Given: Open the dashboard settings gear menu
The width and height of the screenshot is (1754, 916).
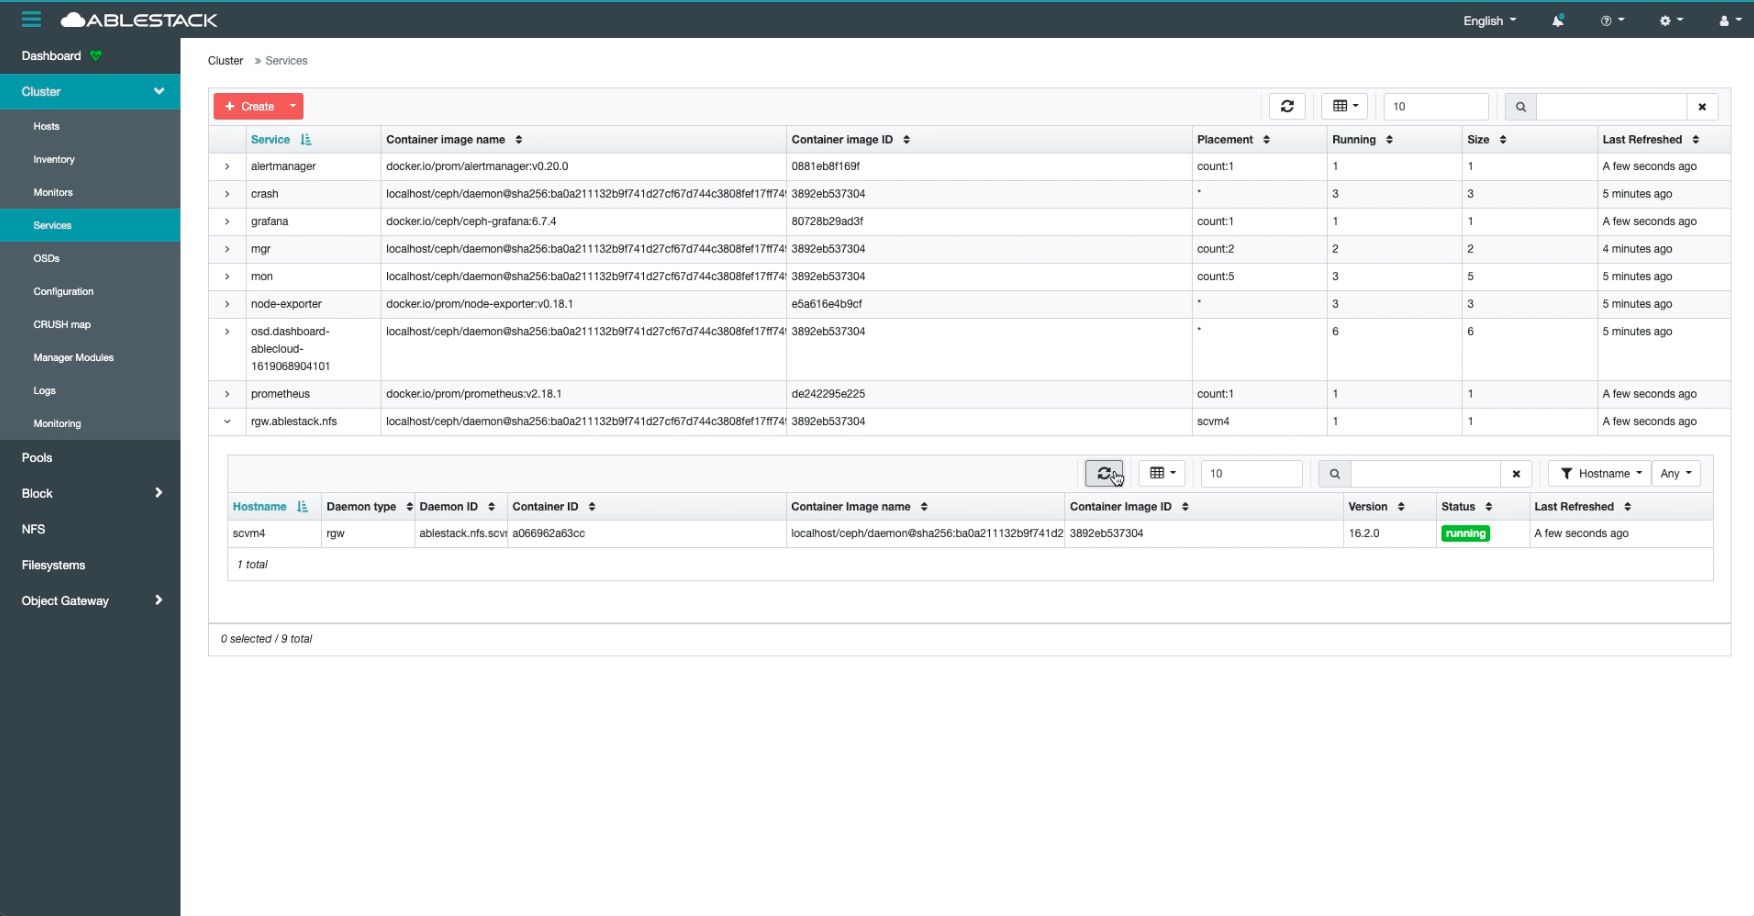Looking at the screenshot, I should pos(1671,20).
